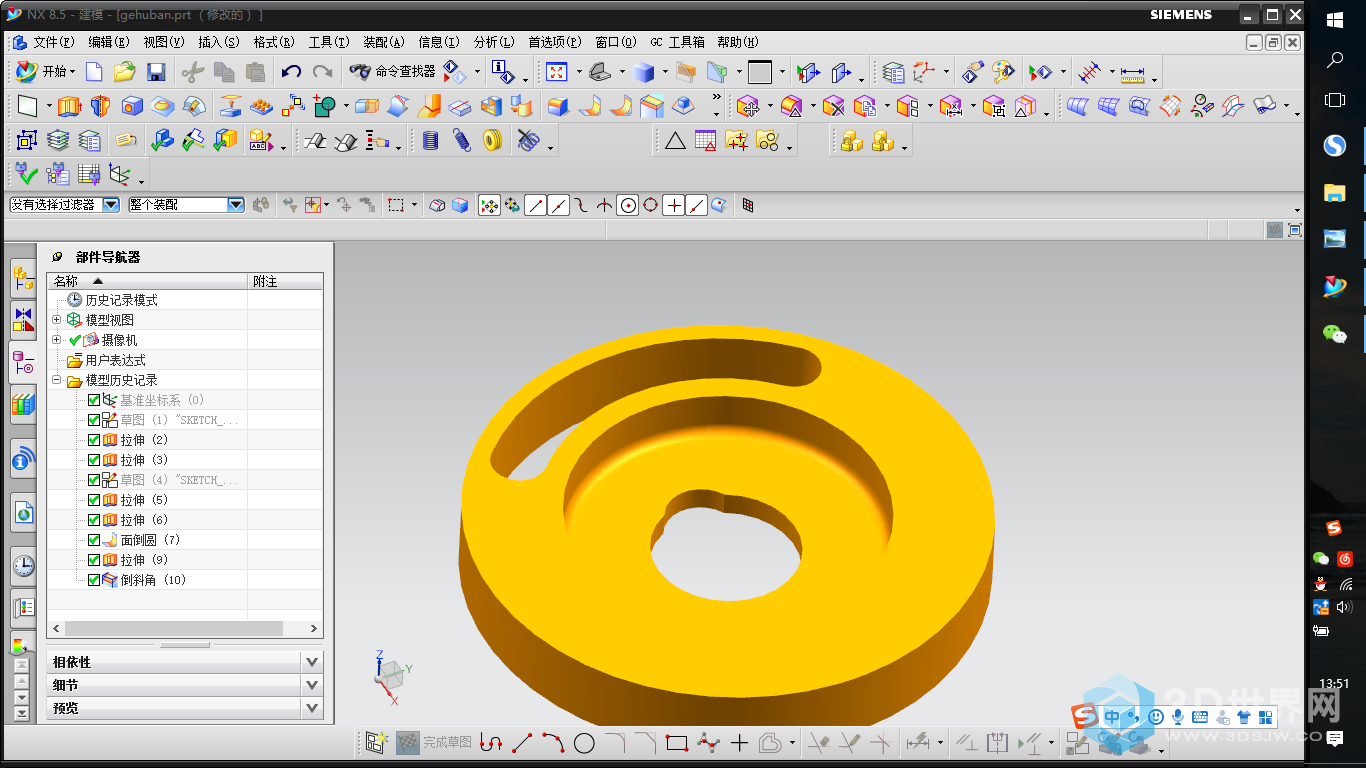Click the New file icon
Viewport: 1366px width, 768px height.
coord(94,72)
